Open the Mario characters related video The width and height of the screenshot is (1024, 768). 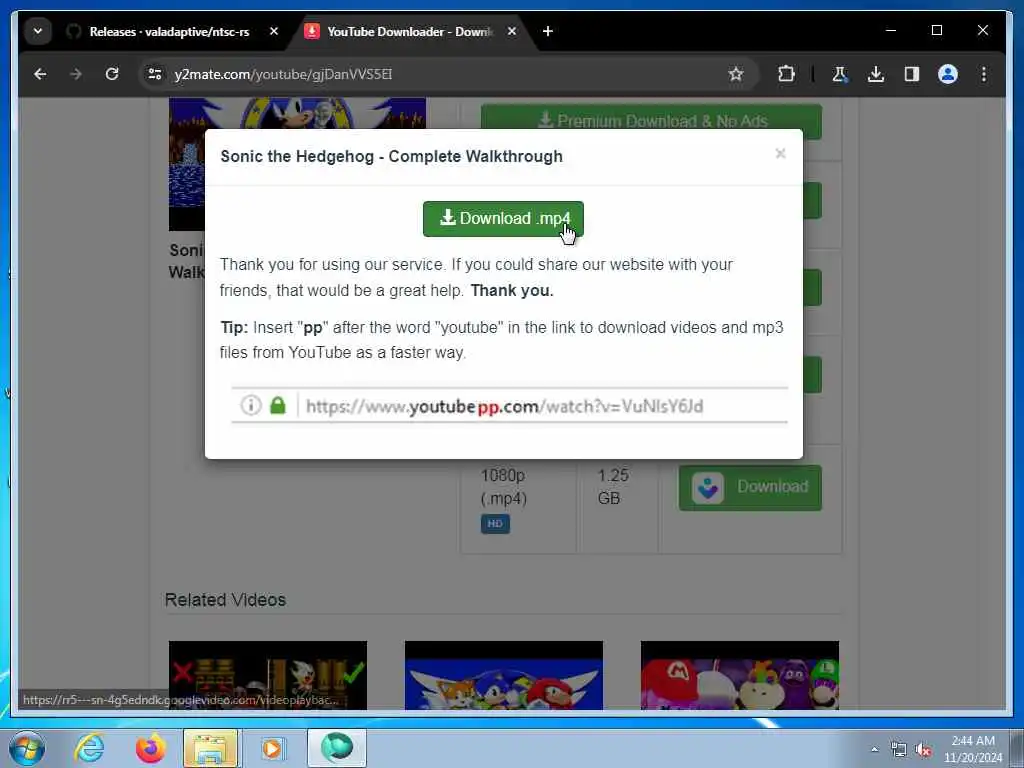(x=739, y=675)
